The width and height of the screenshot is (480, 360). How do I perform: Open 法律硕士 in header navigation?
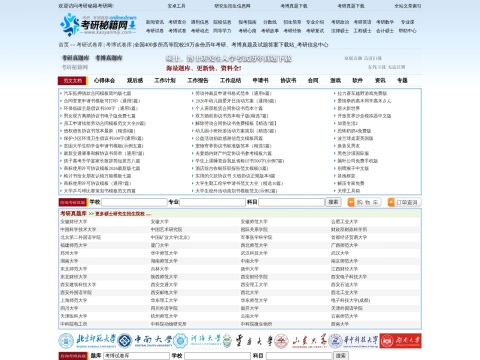(x=340, y=31)
